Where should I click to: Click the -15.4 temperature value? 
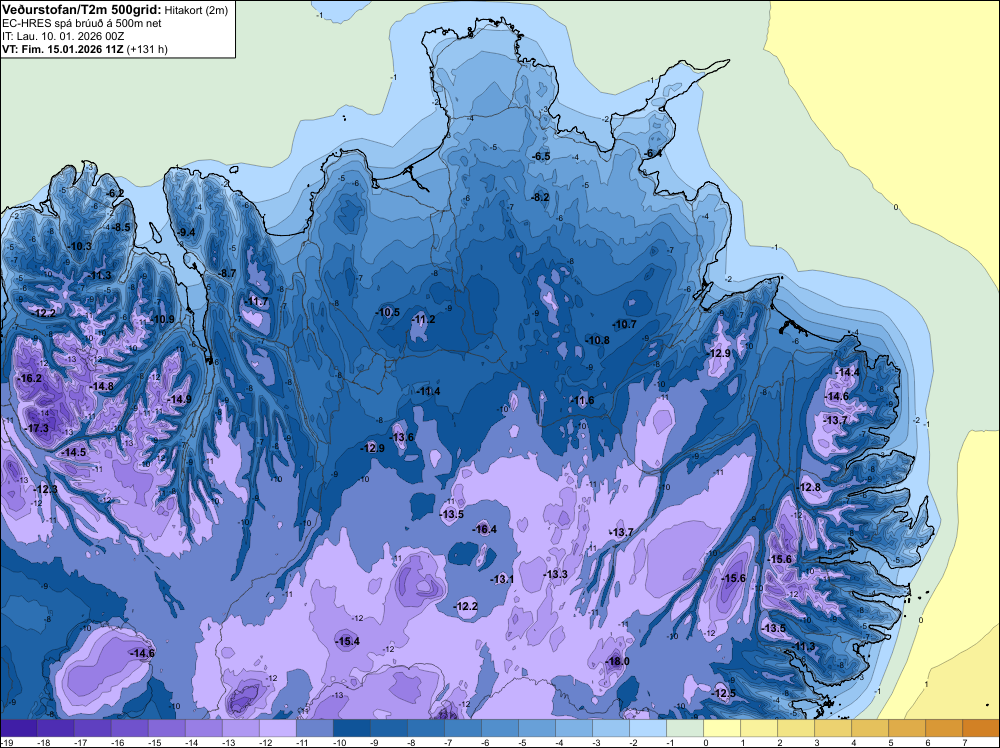348,642
